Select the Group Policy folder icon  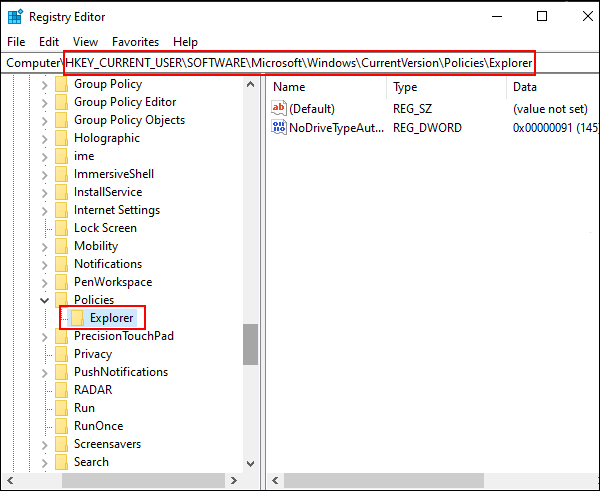point(61,84)
